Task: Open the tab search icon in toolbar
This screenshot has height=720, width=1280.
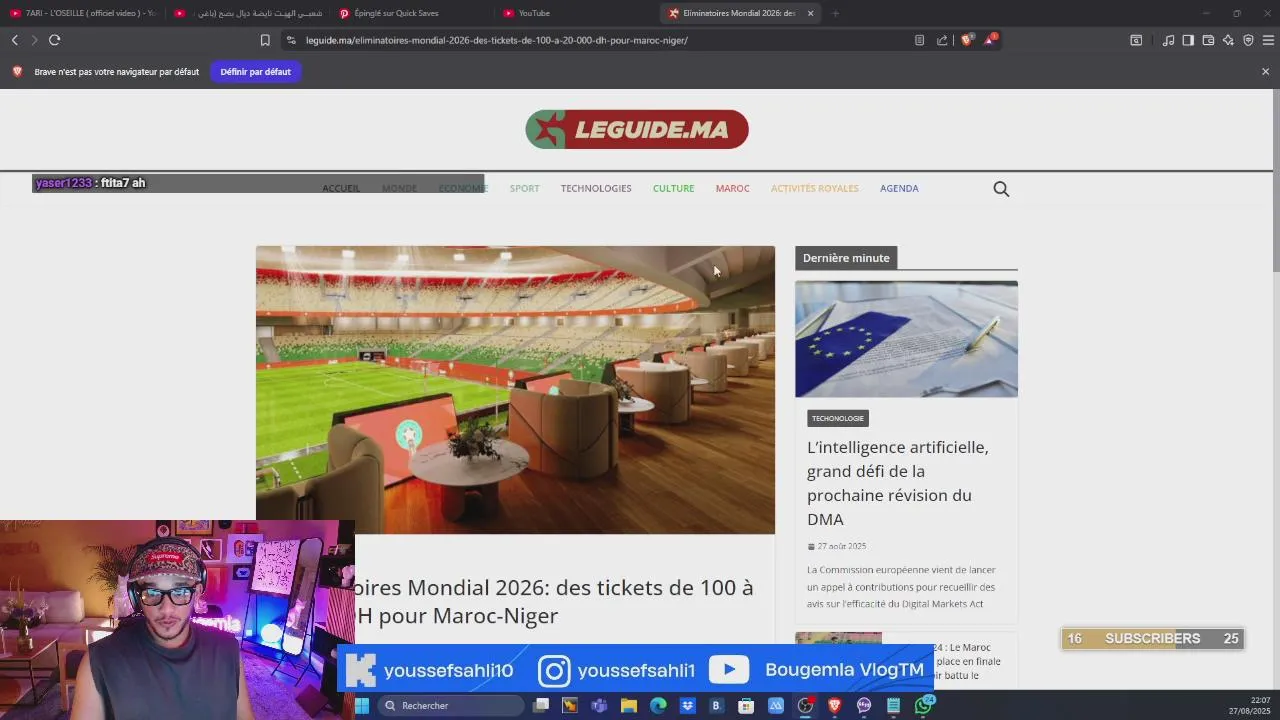Action: (x=1136, y=40)
